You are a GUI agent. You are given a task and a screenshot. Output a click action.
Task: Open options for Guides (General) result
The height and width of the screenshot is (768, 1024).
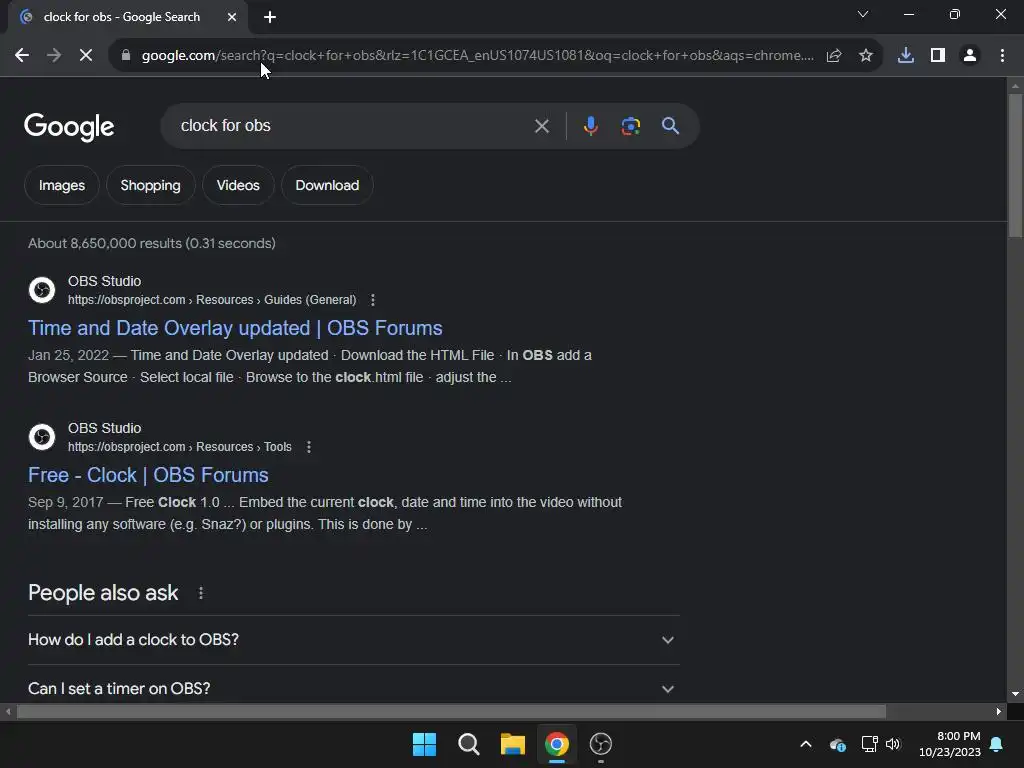coord(373,300)
